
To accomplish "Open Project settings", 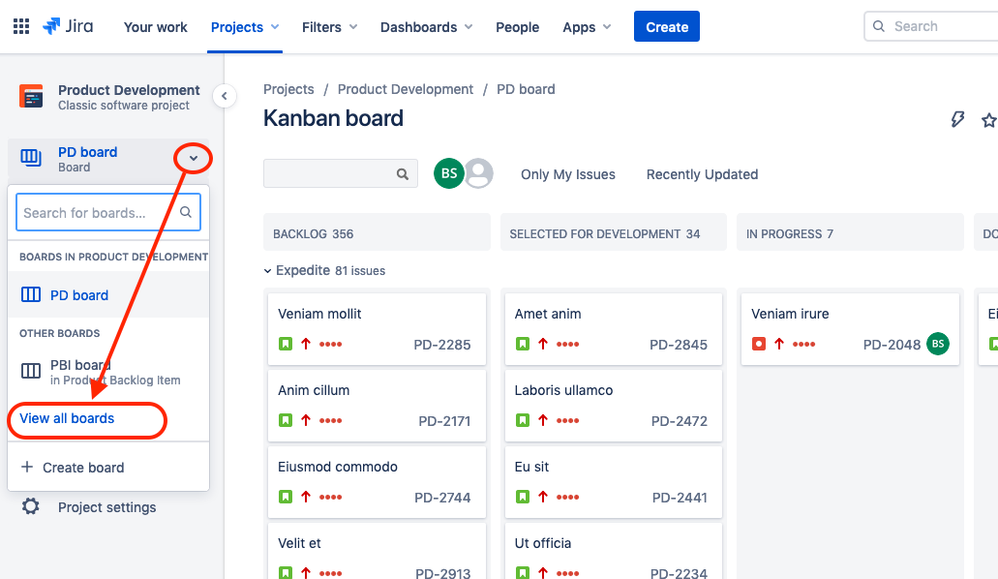I will point(107,507).
